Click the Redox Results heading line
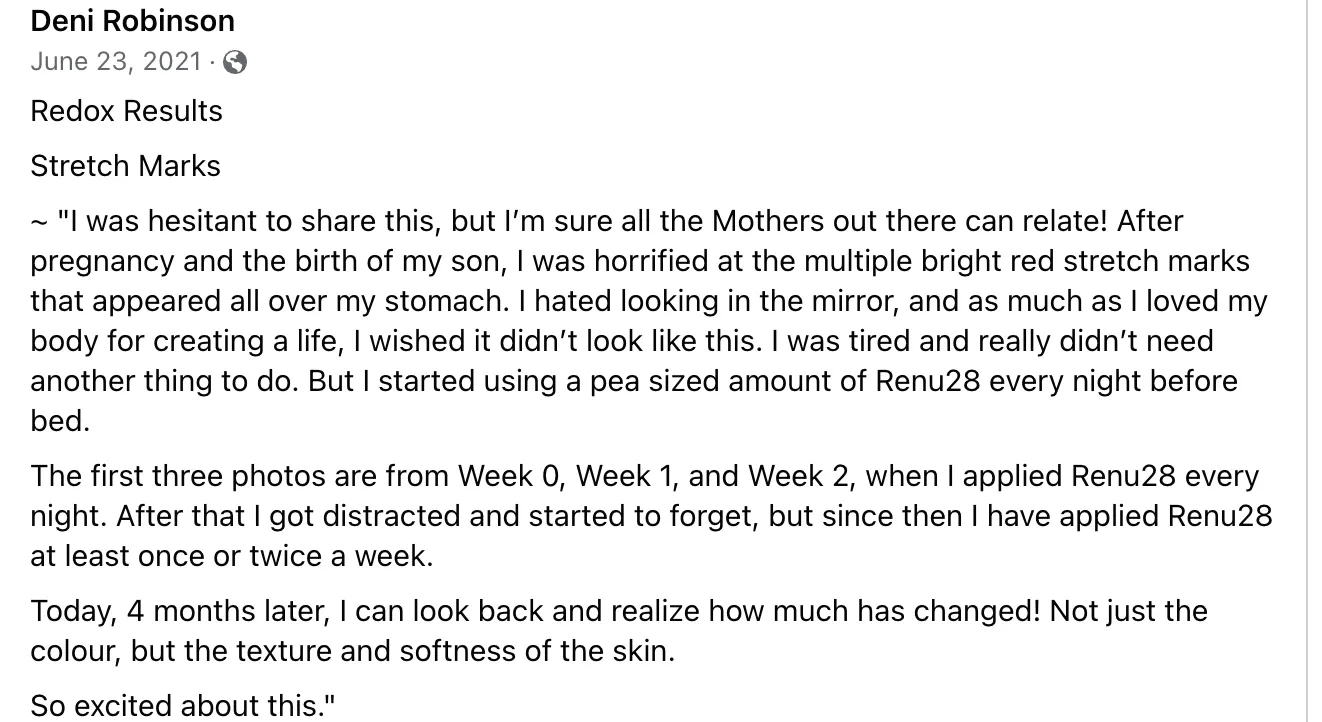The height and width of the screenshot is (722, 1322). point(127,111)
